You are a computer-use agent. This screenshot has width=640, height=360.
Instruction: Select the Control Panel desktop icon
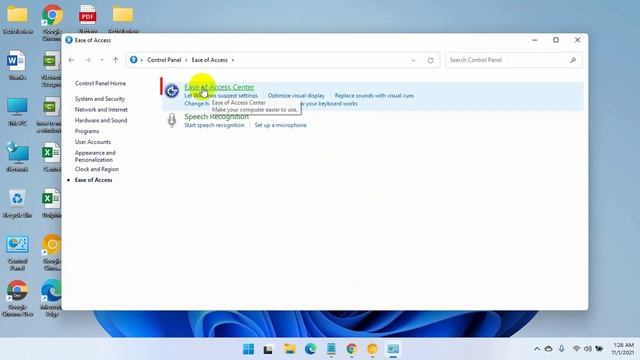coord(17,253)
